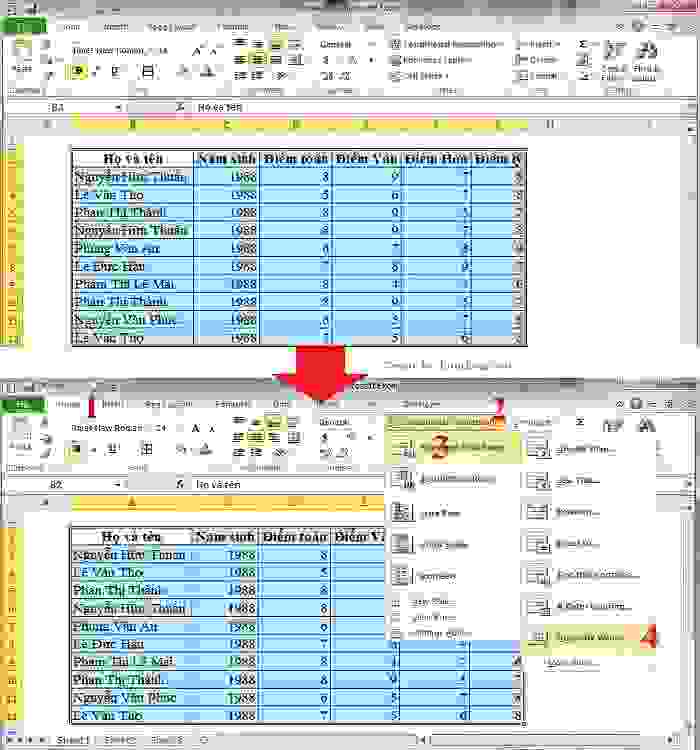Open Top/Bottom Rules menu entry
Screen dimensions: 700x750
452,479
